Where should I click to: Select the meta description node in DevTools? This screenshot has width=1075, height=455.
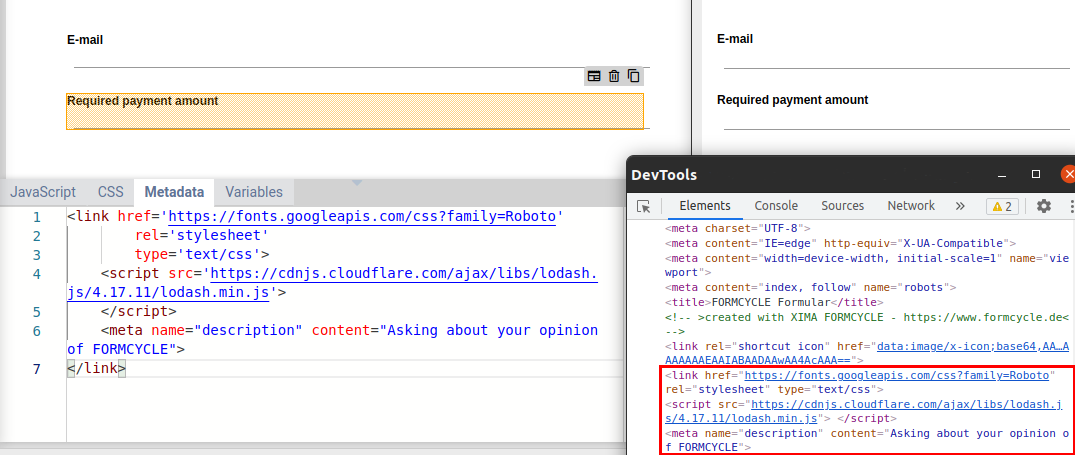[866, 440]
